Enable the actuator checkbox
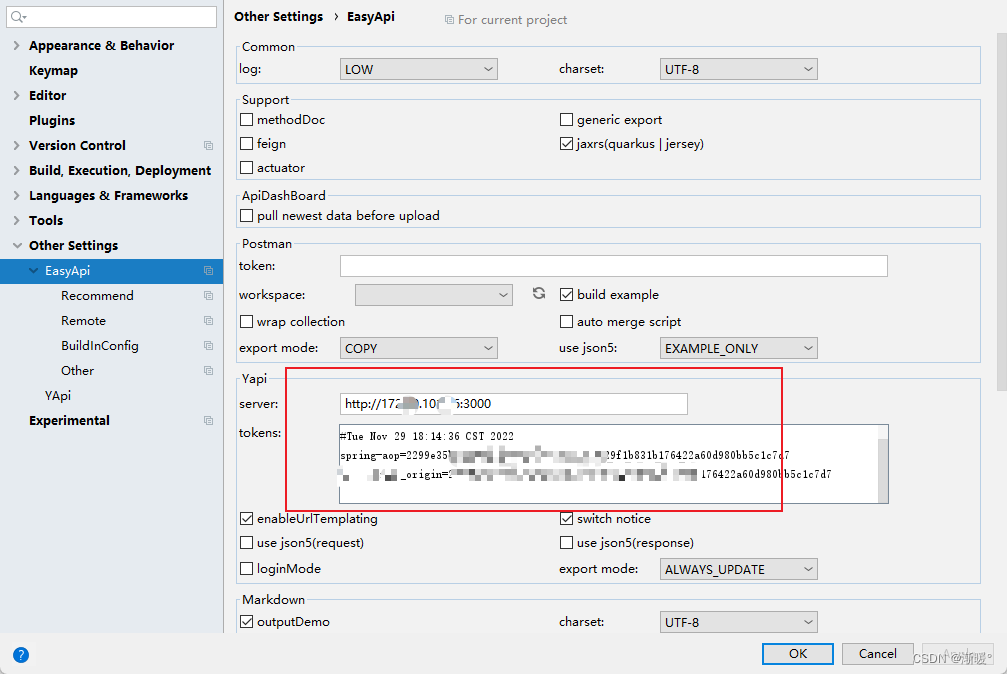This screenshot has height=674, width=1007. coord(246,168)
